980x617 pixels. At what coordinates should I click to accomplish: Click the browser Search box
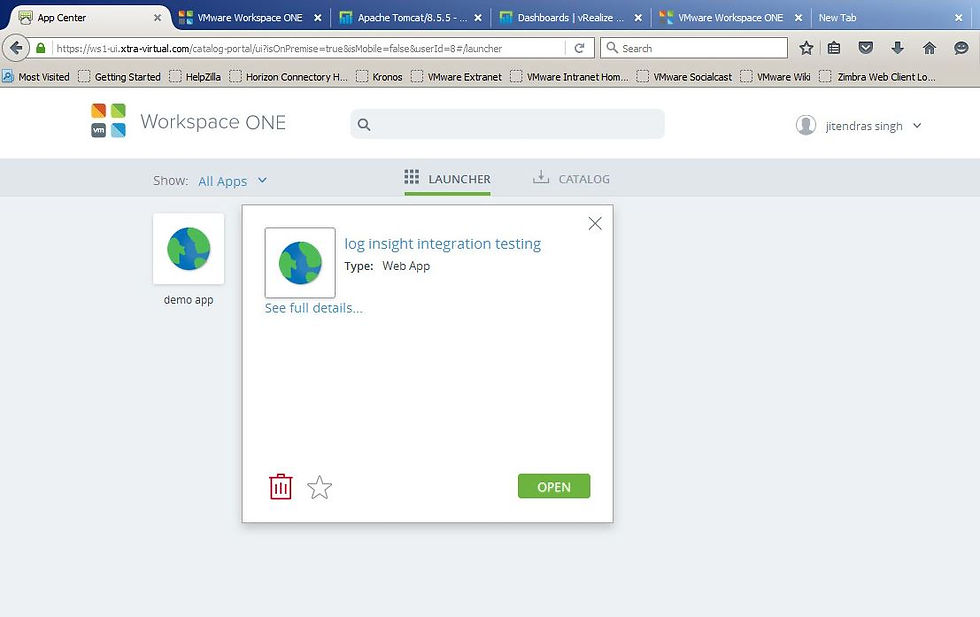pos(694,48)
